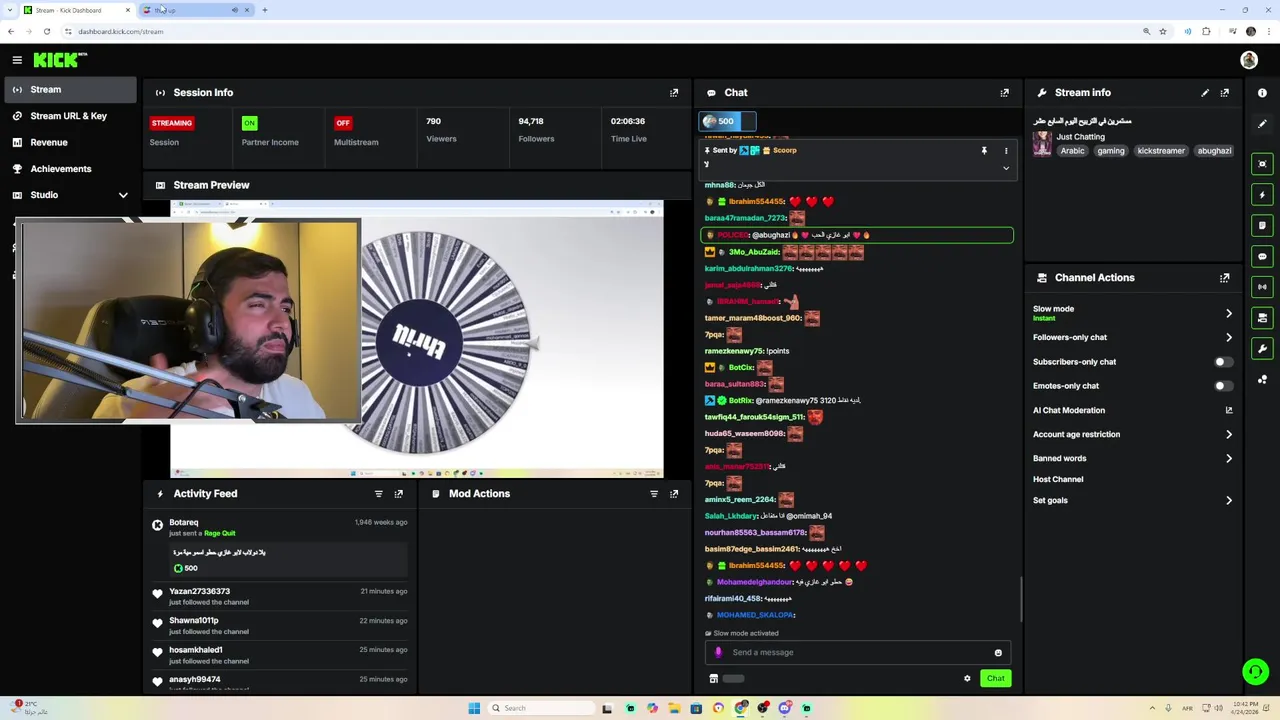This screenshot has height=720, width=1280.
Task: Open filter options in Activity Feed
Action: point(378,494)
